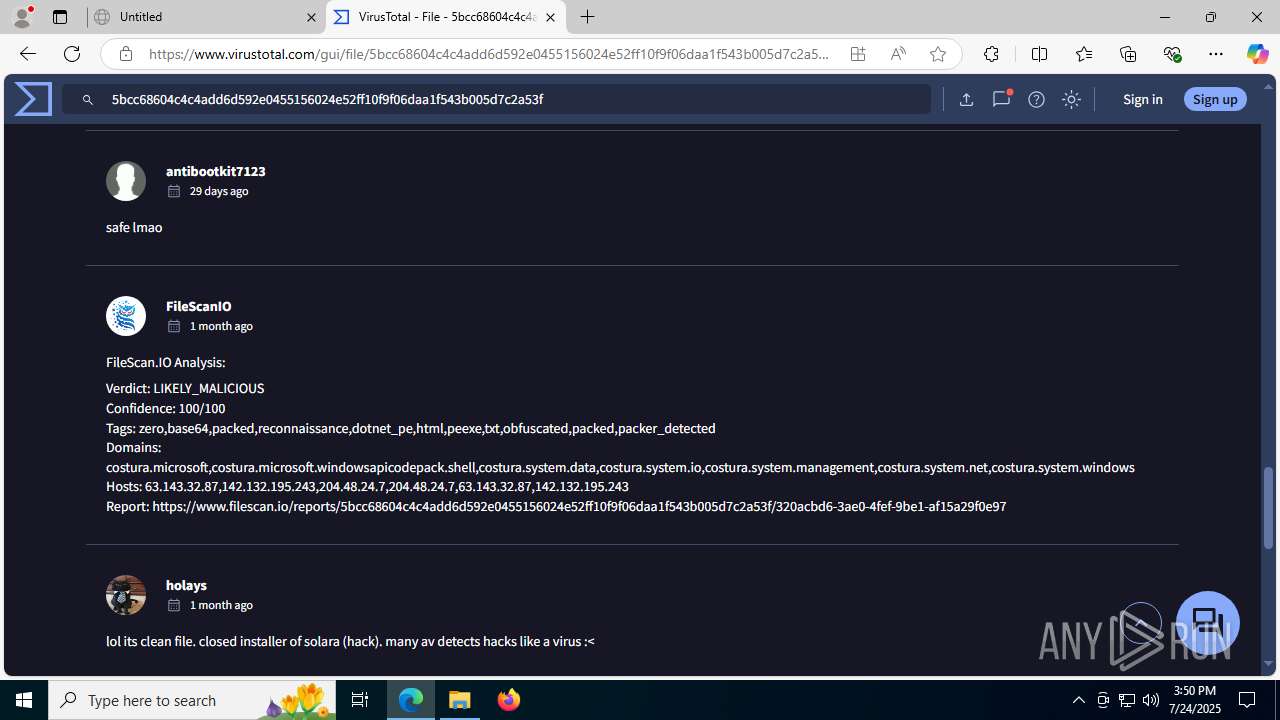This screenshot has height=720, width=1280.
Task: Open Split screen icon
Action: (1039, 54)
